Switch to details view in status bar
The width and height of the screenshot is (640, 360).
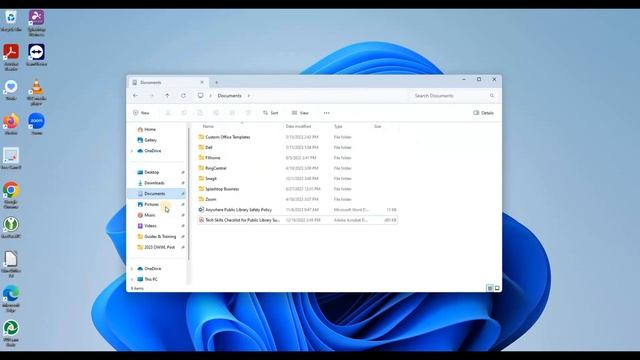490,288
